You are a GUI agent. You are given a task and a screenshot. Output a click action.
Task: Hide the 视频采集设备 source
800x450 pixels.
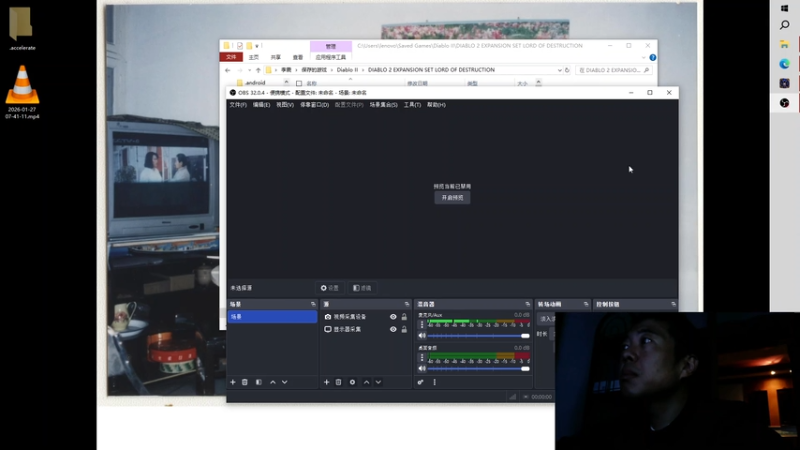tap(393, 317)
